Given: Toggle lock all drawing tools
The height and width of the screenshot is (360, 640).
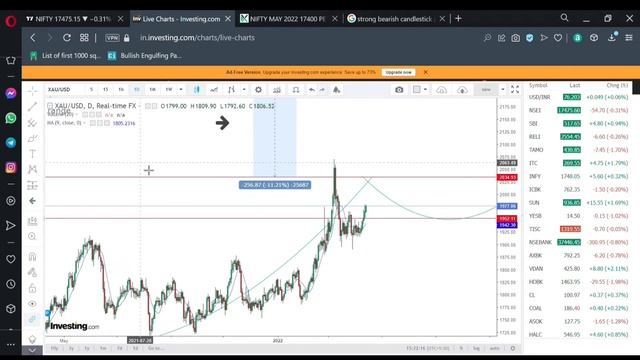Looking at the screenshot, I should coord(32,288).
